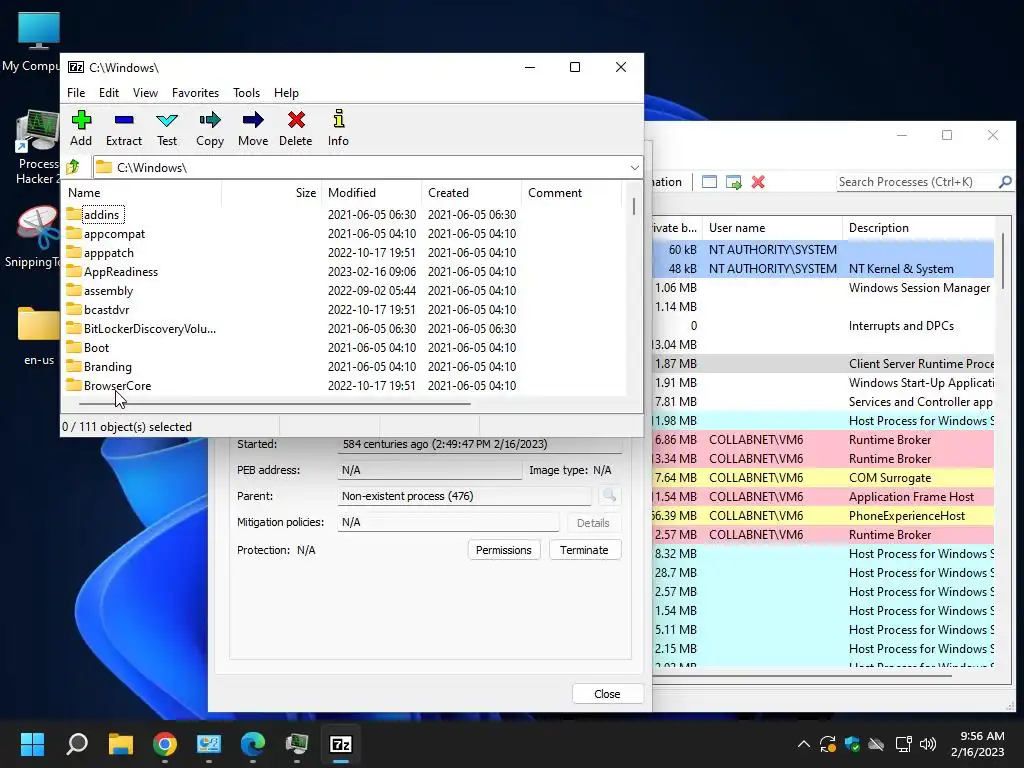Sort files by Name column
1024x768 pixels.
coord(143,193)
